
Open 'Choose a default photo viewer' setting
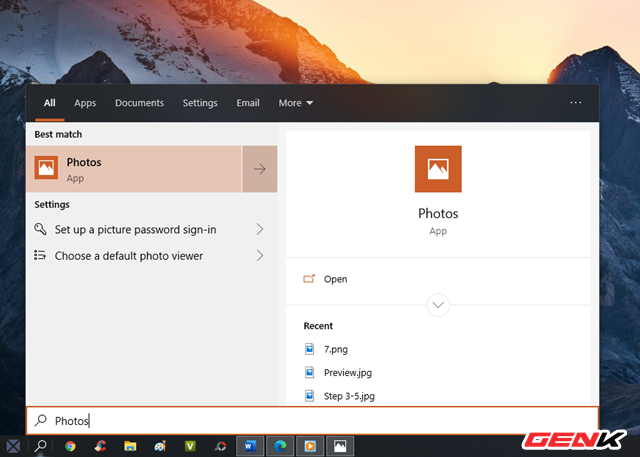(x=128, y=256)
